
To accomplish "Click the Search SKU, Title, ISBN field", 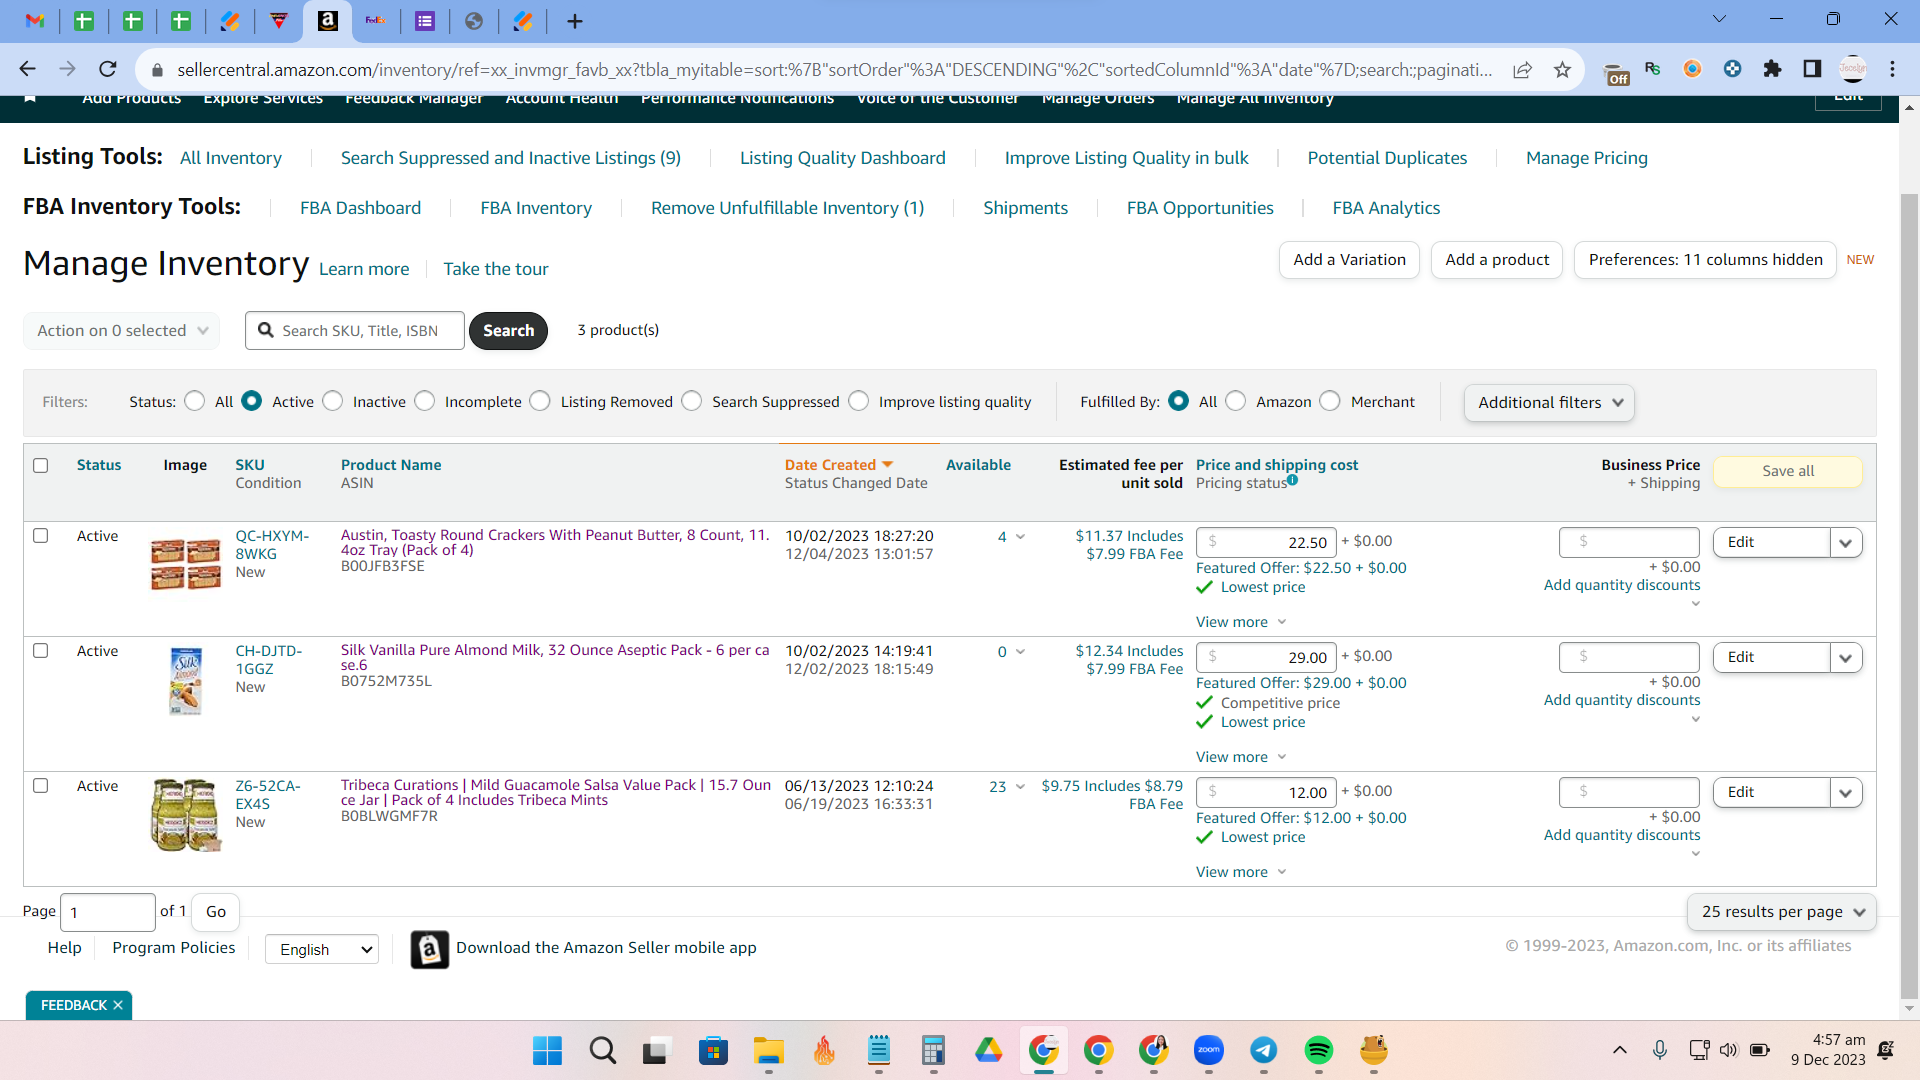I will click(x=355, y=331).
